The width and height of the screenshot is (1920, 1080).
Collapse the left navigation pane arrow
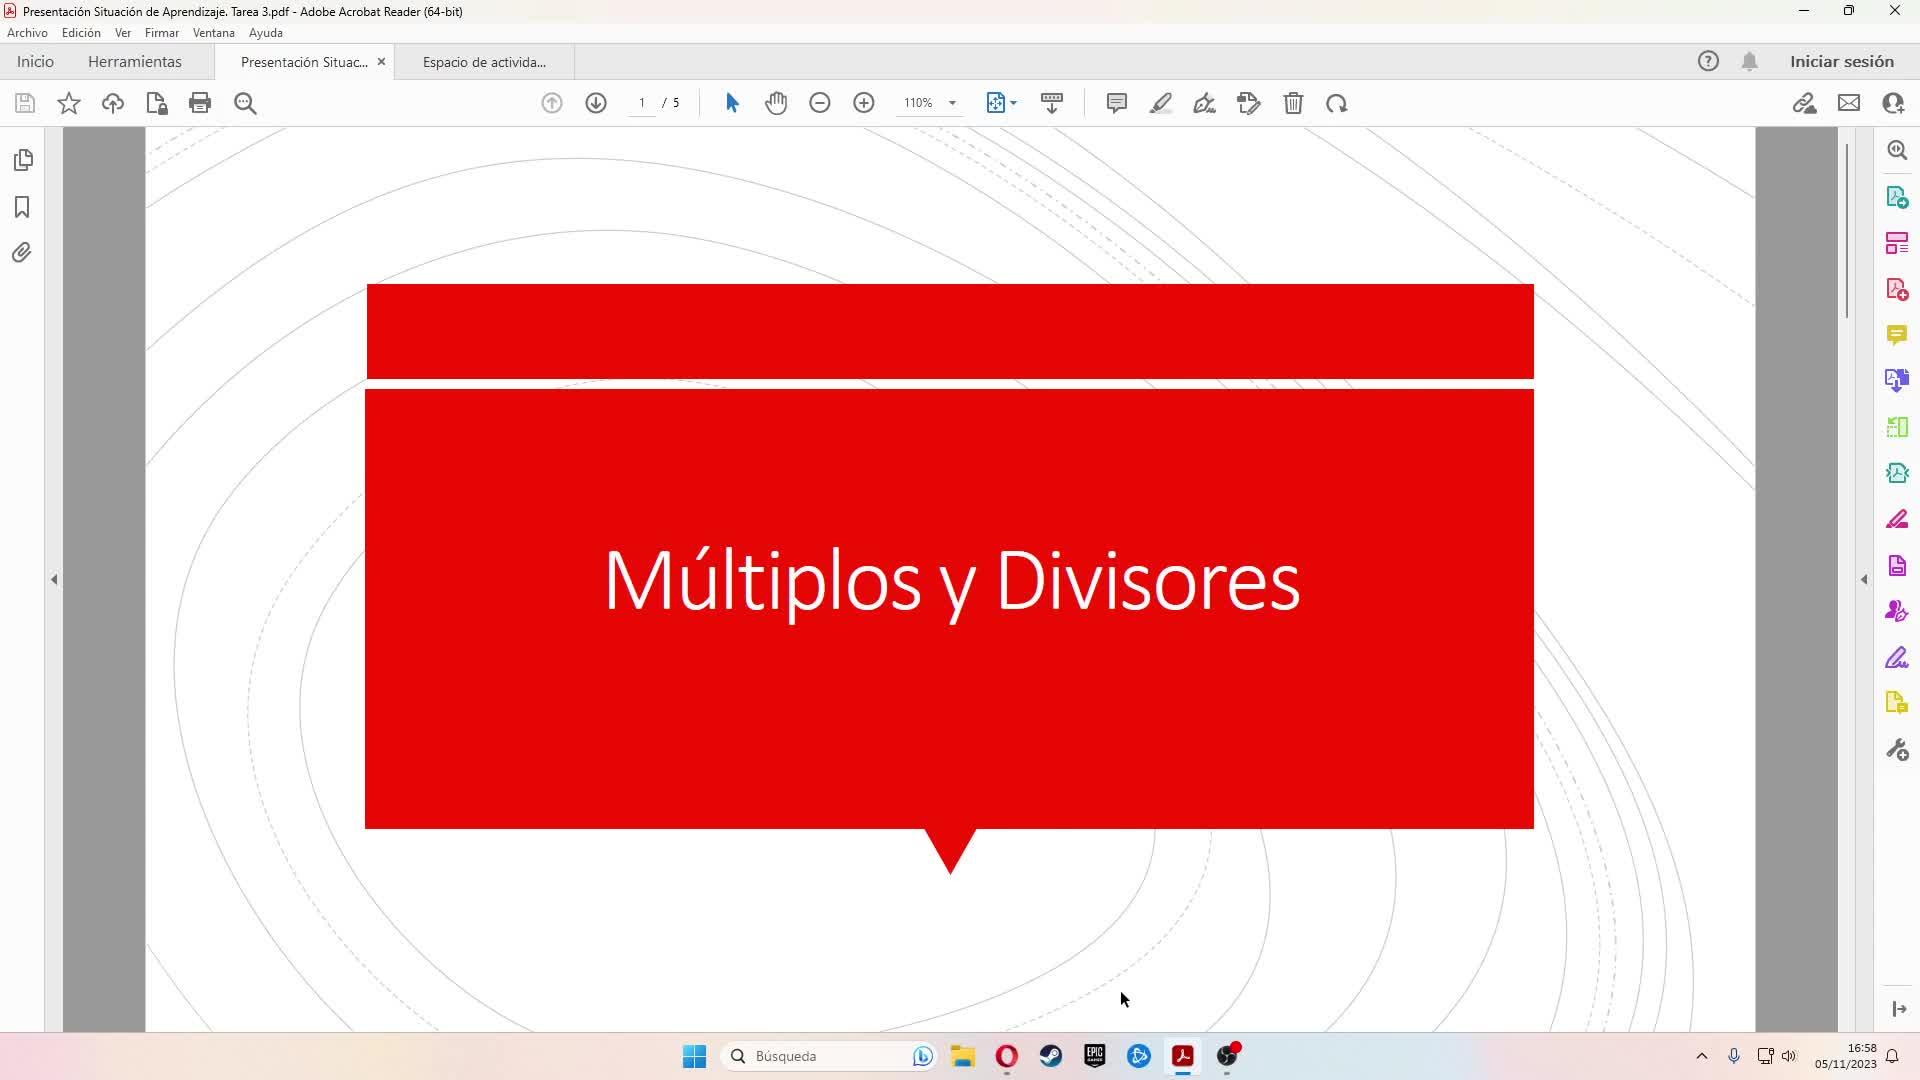pyautogui.click(x=54, y=579)
